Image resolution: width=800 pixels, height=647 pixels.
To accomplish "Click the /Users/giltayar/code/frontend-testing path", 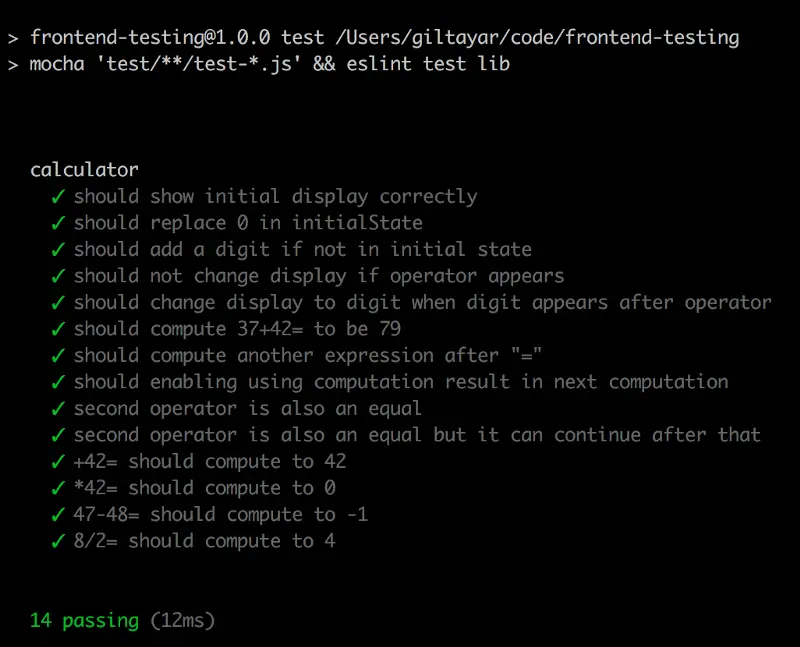I will [537, 38].
